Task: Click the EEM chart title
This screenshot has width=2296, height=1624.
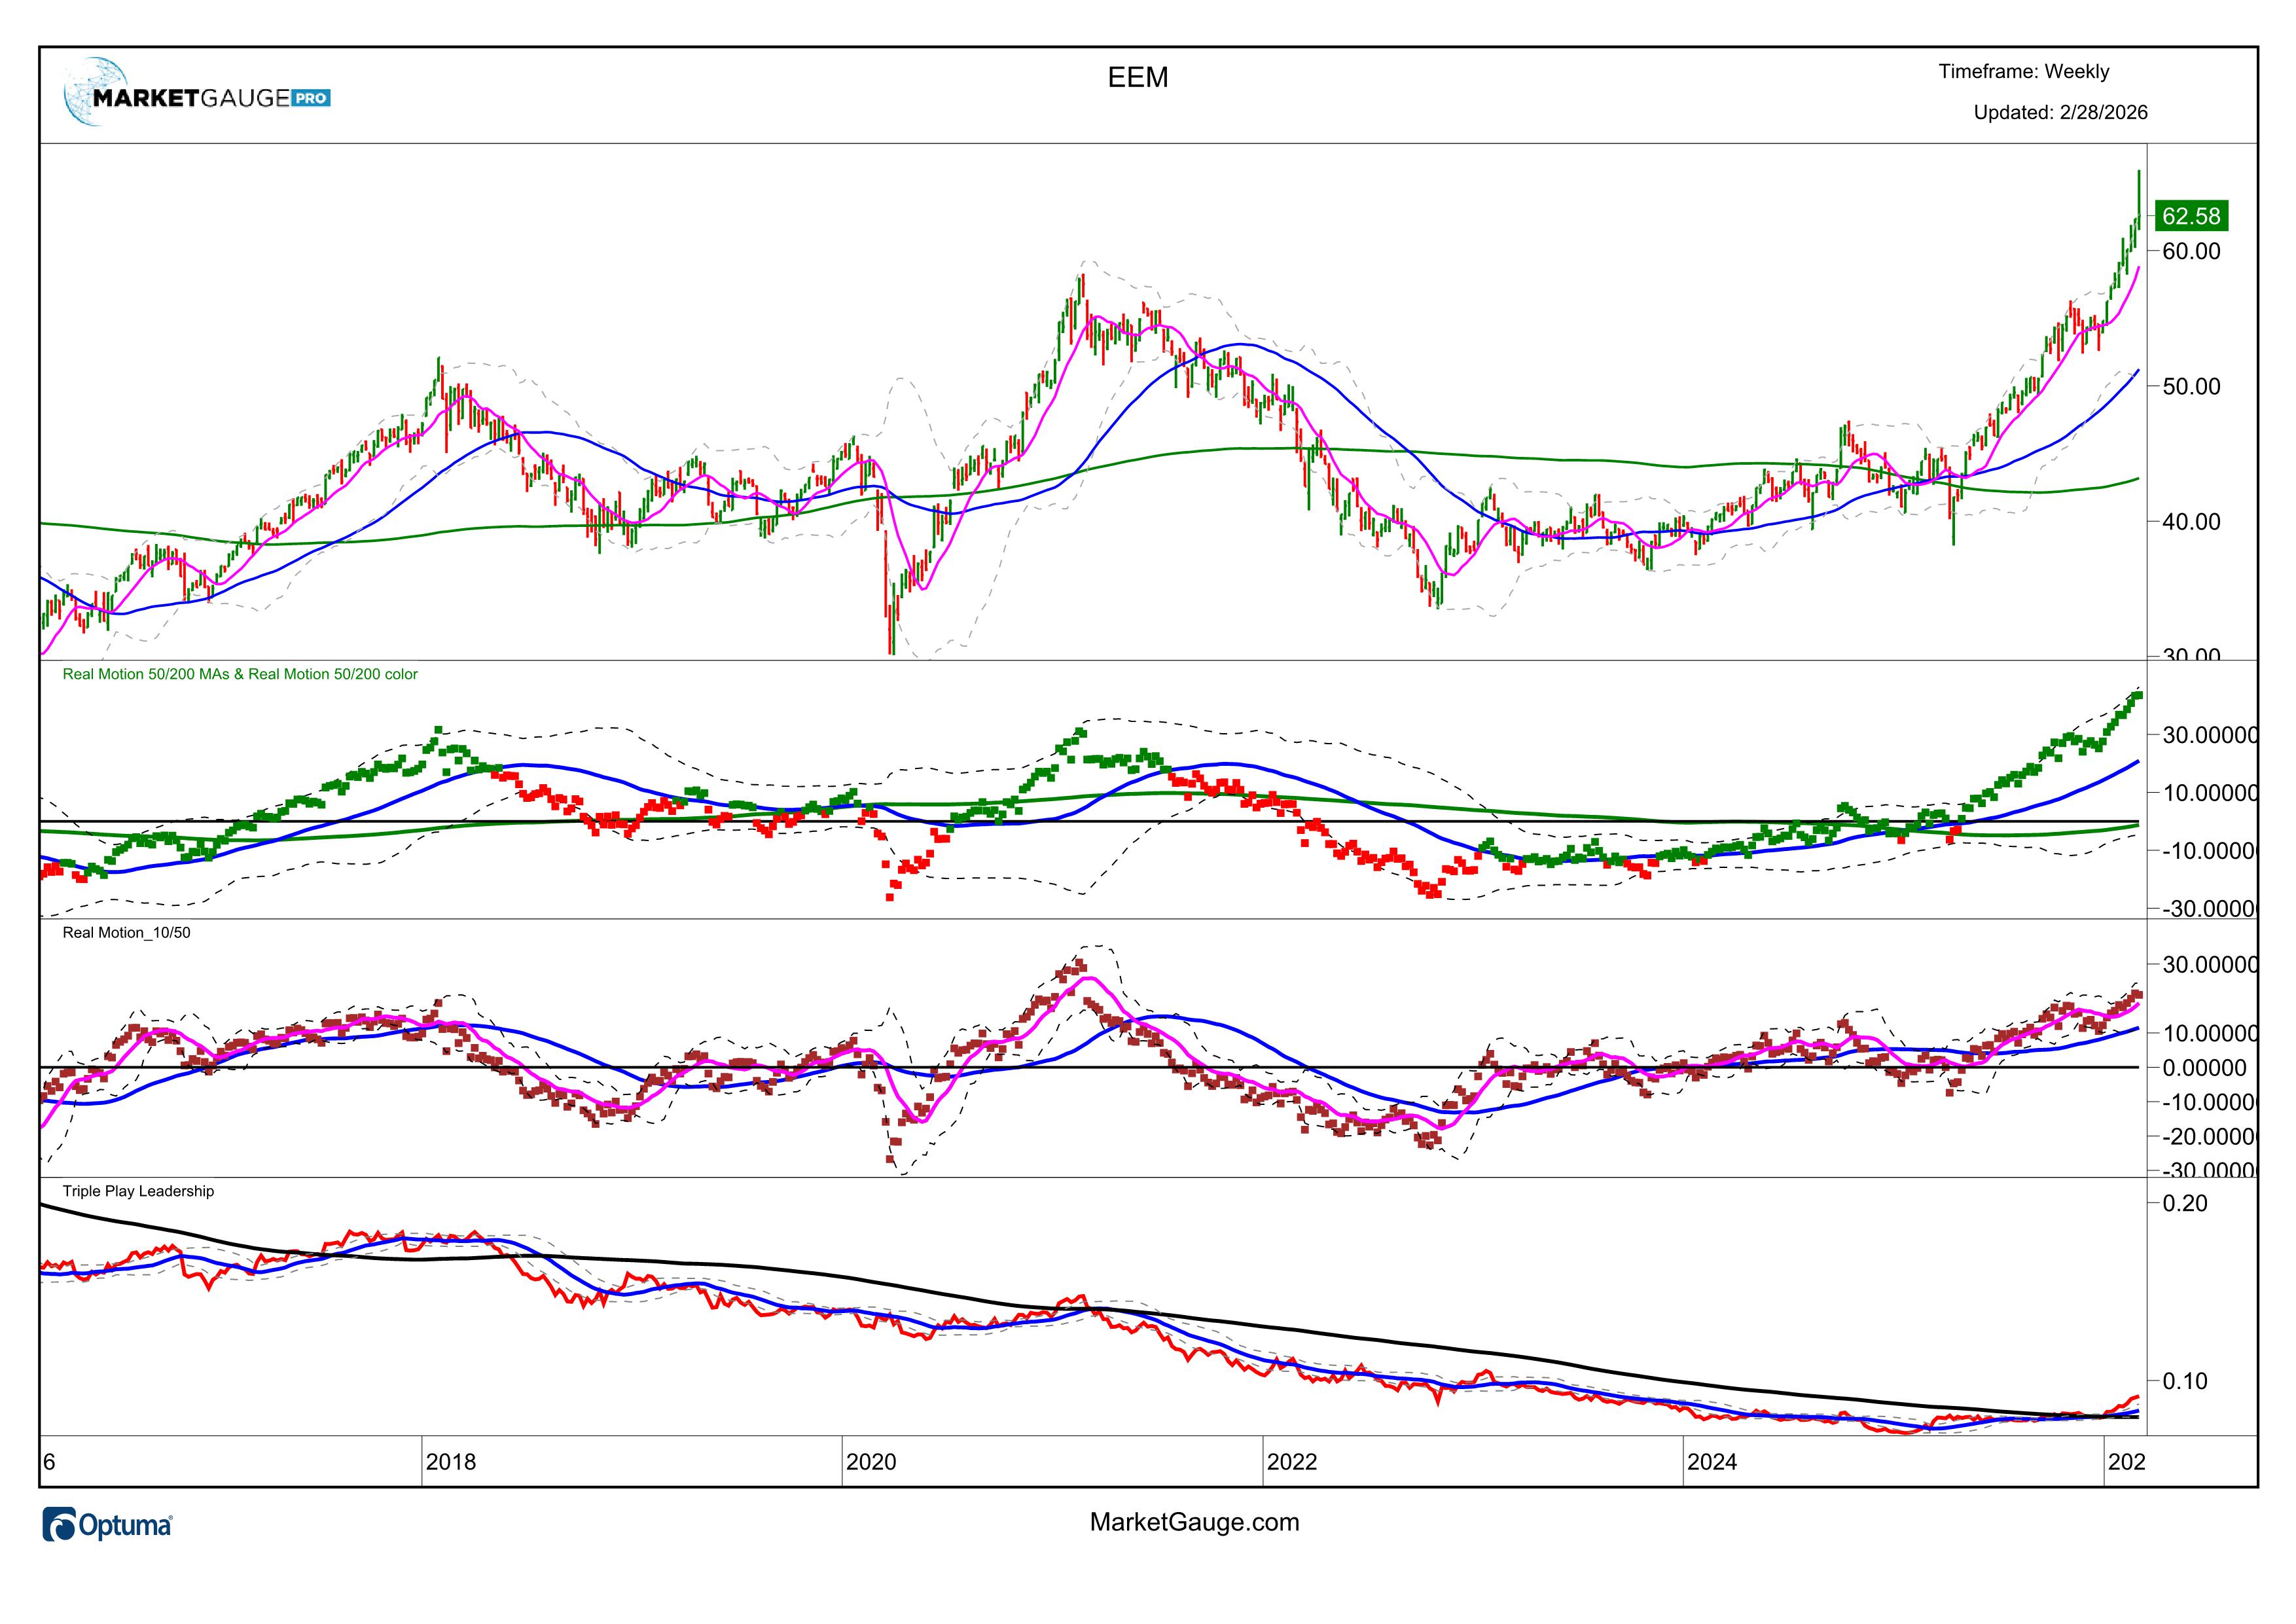Action: [1137, 78]
